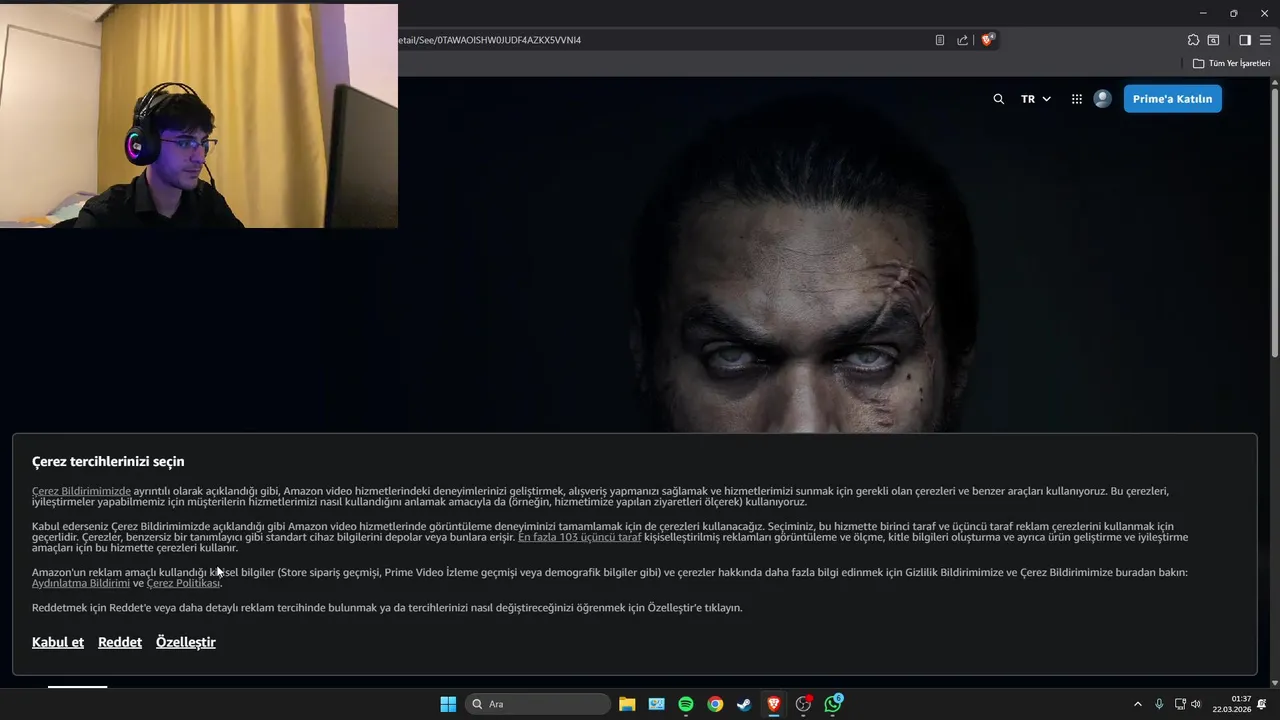Open Spotify from the taskbar
This screenshot has width=1280, height=720.
[x=686, y=704]
